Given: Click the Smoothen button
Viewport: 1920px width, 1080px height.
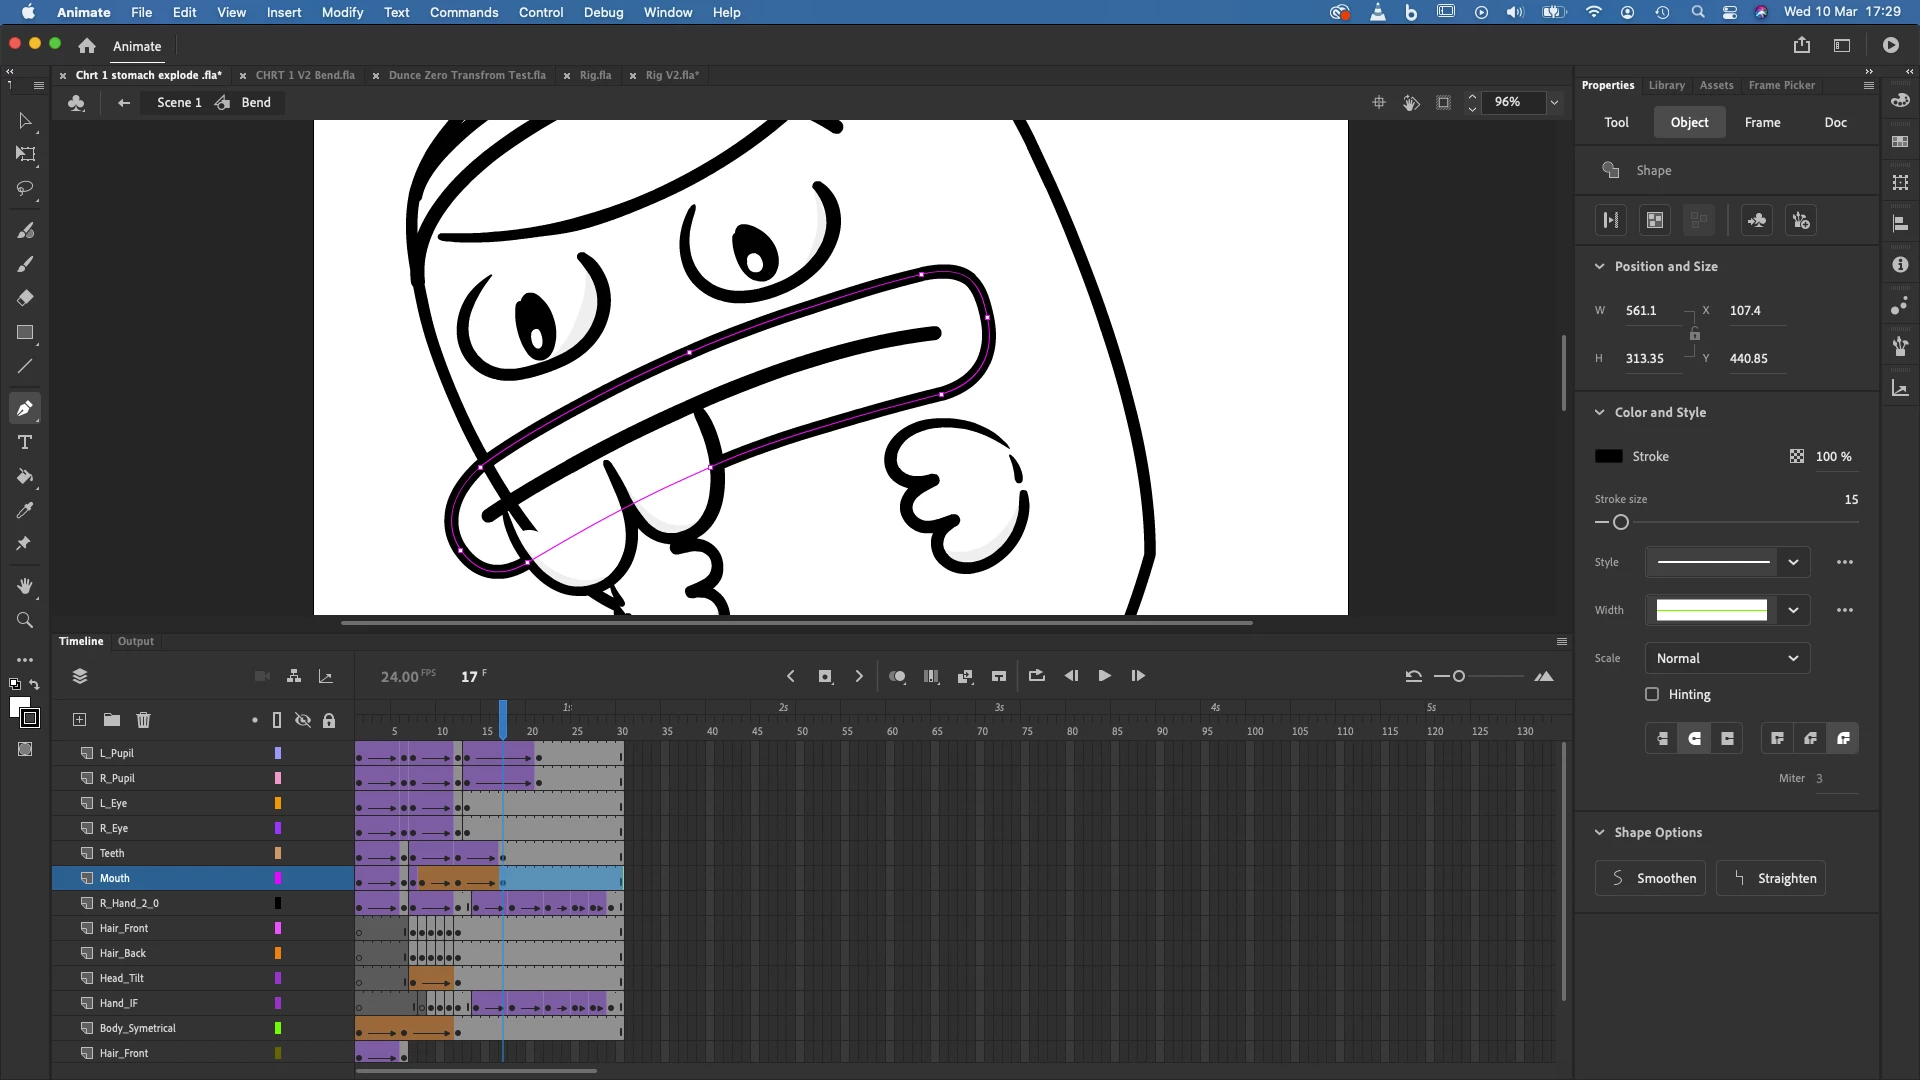Looking at the screenshot, I should click(x=1650, y=878).
